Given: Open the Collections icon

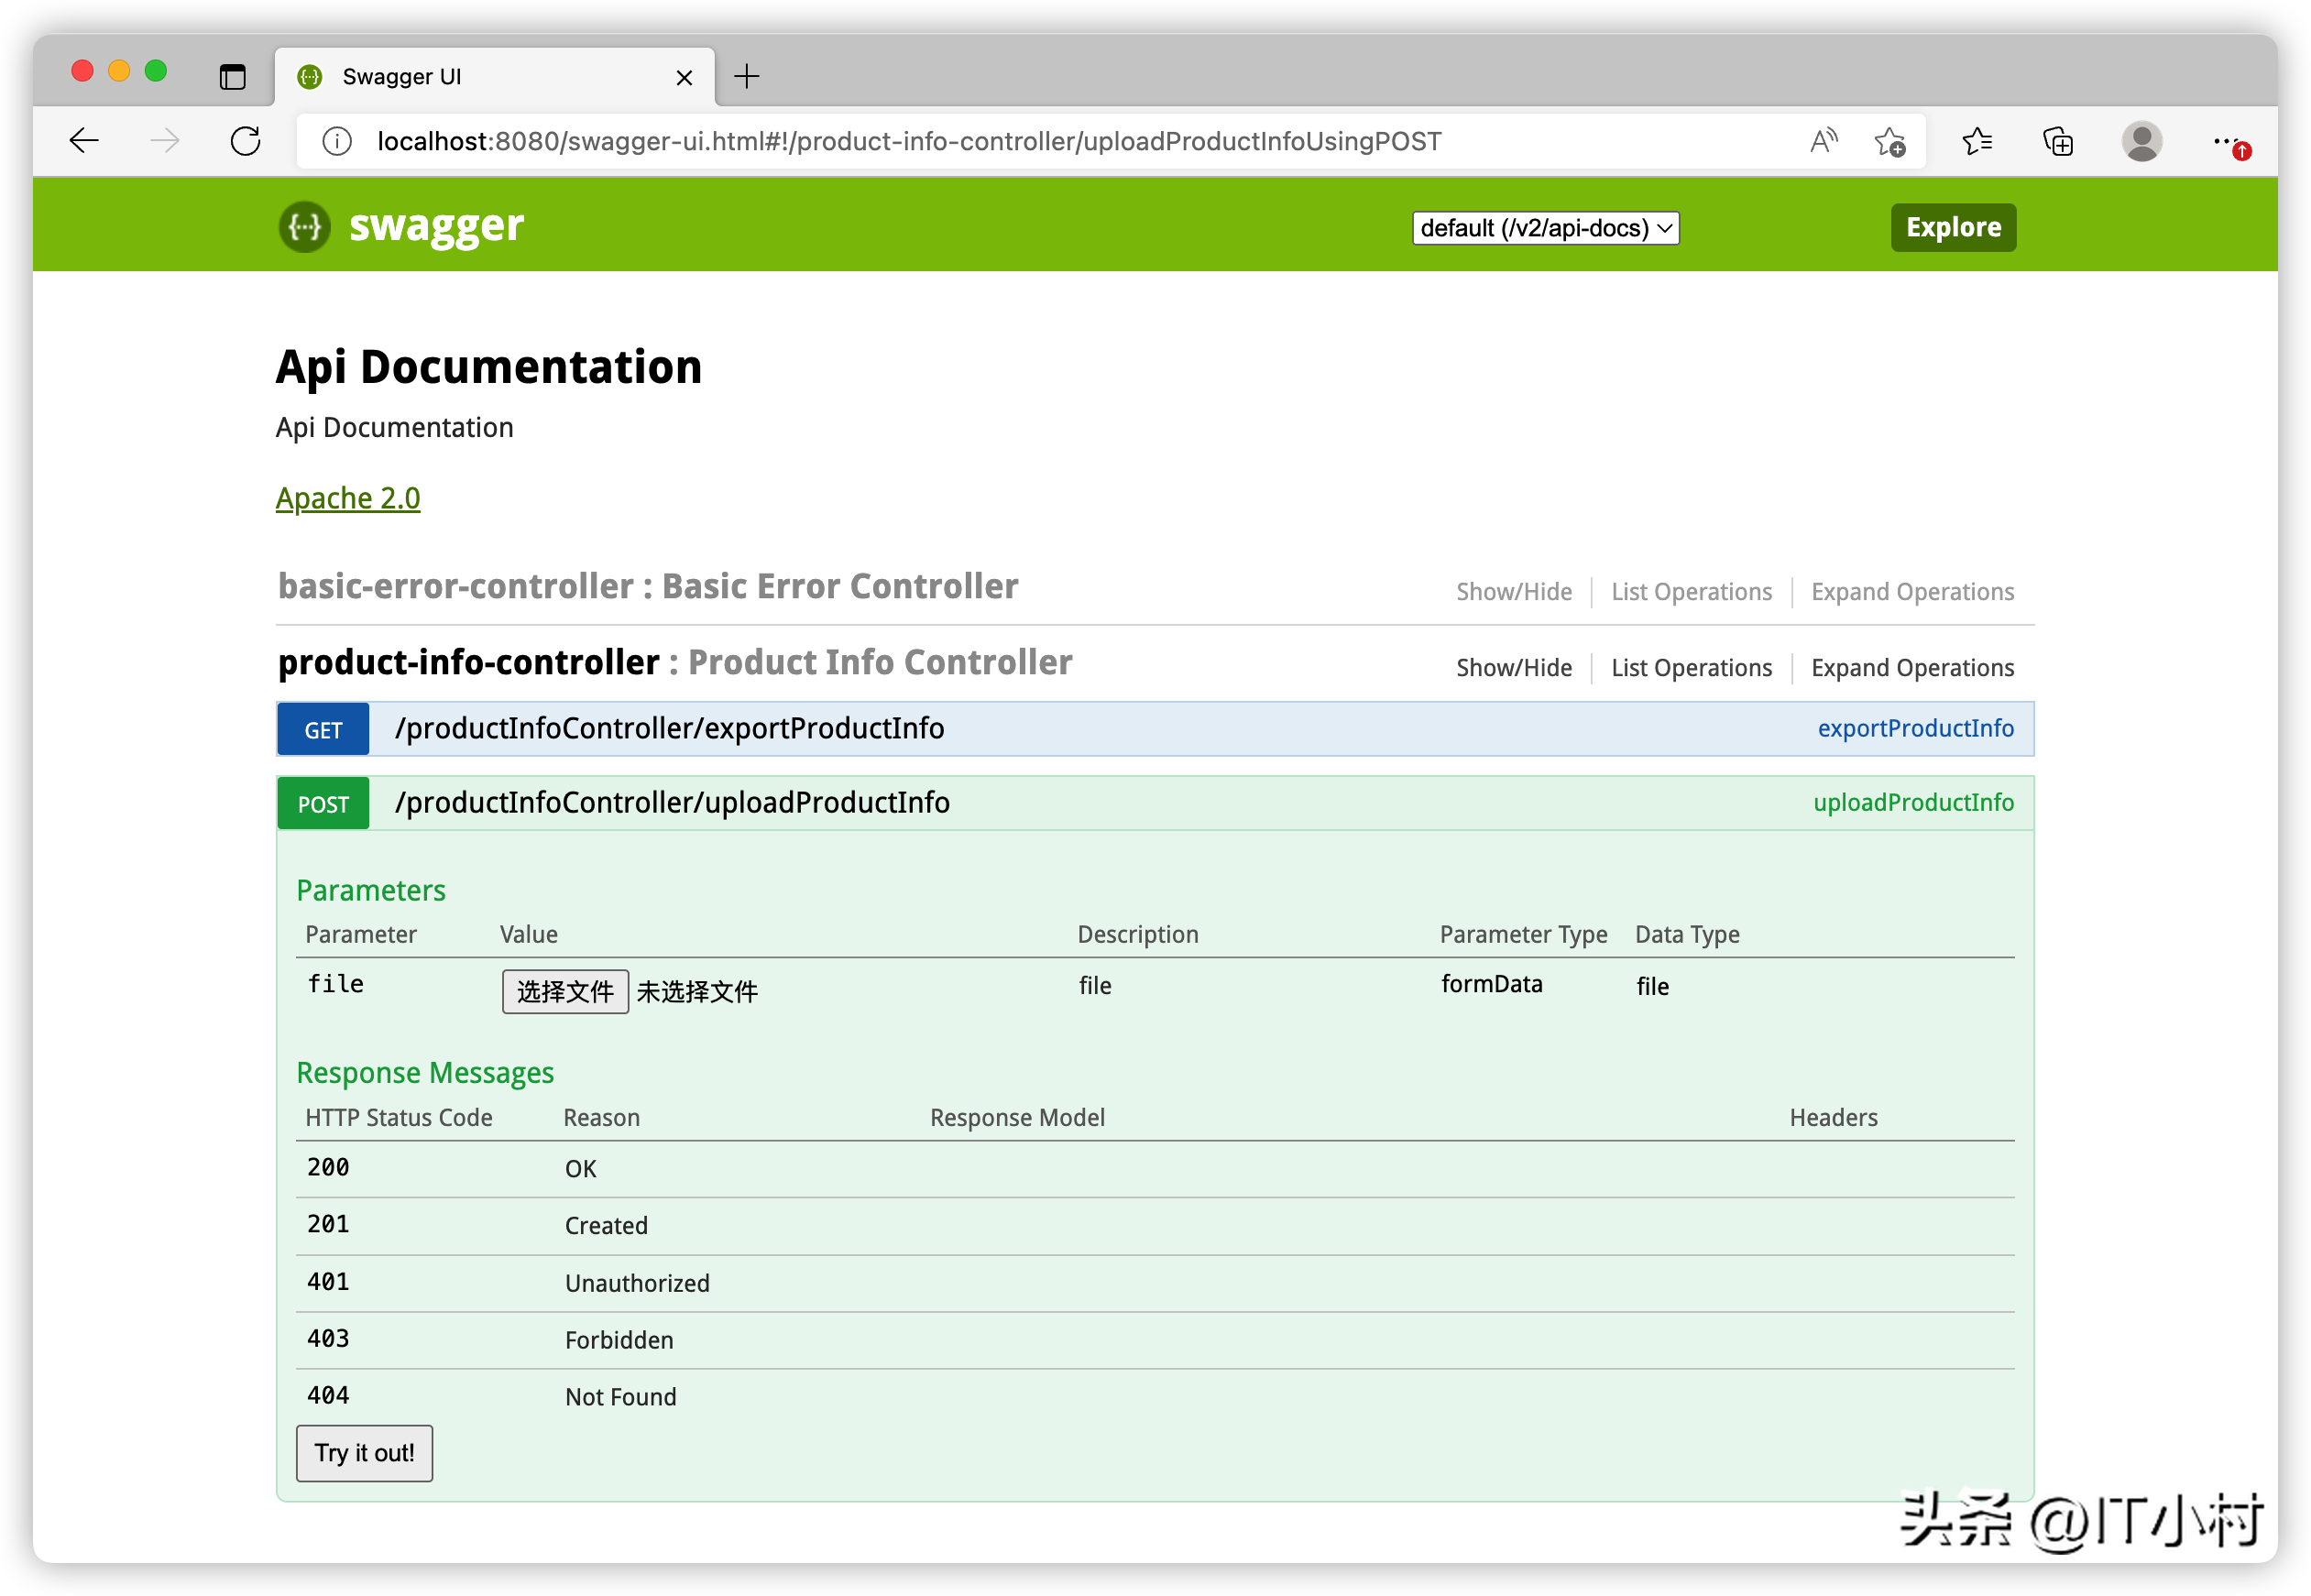Looking at the screenshot, I should [2058, 141].
